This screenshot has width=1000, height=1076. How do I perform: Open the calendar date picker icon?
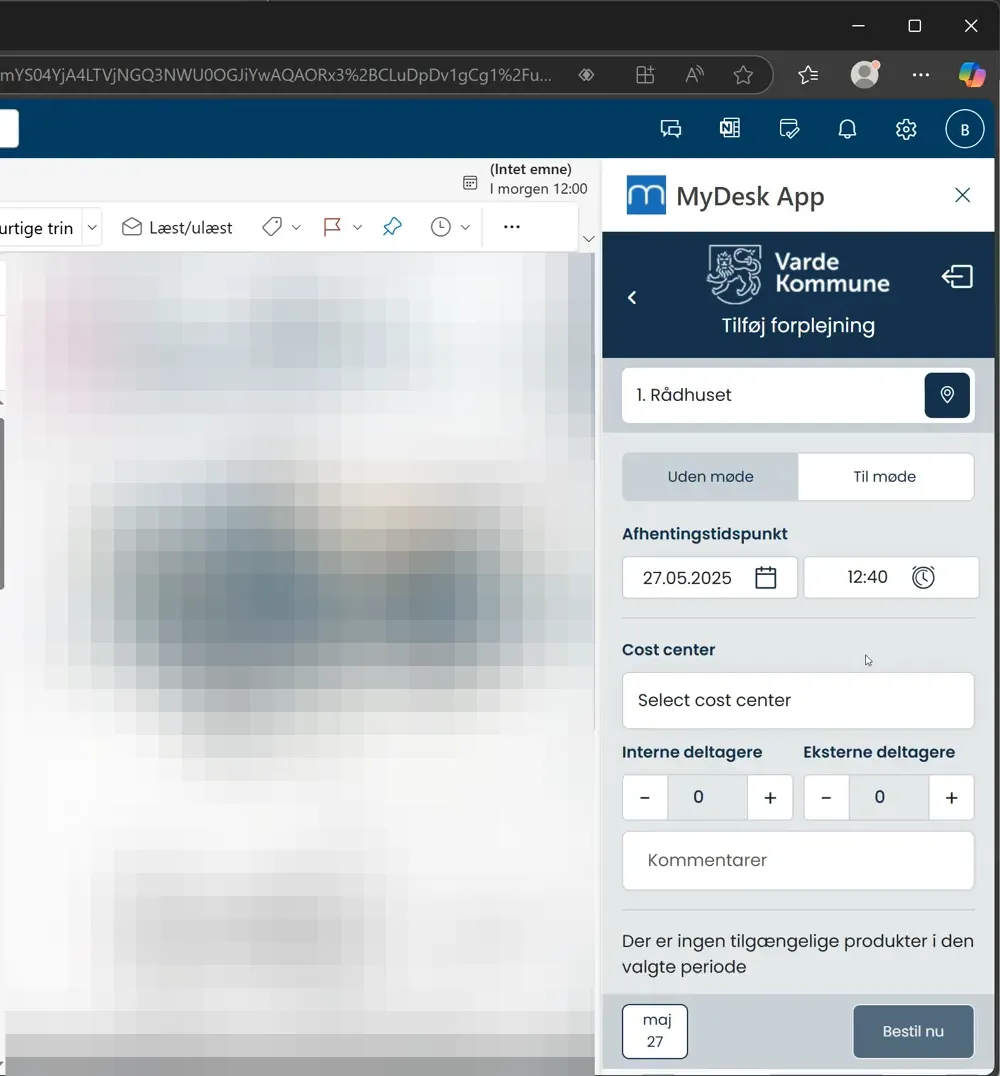(765, 577)
